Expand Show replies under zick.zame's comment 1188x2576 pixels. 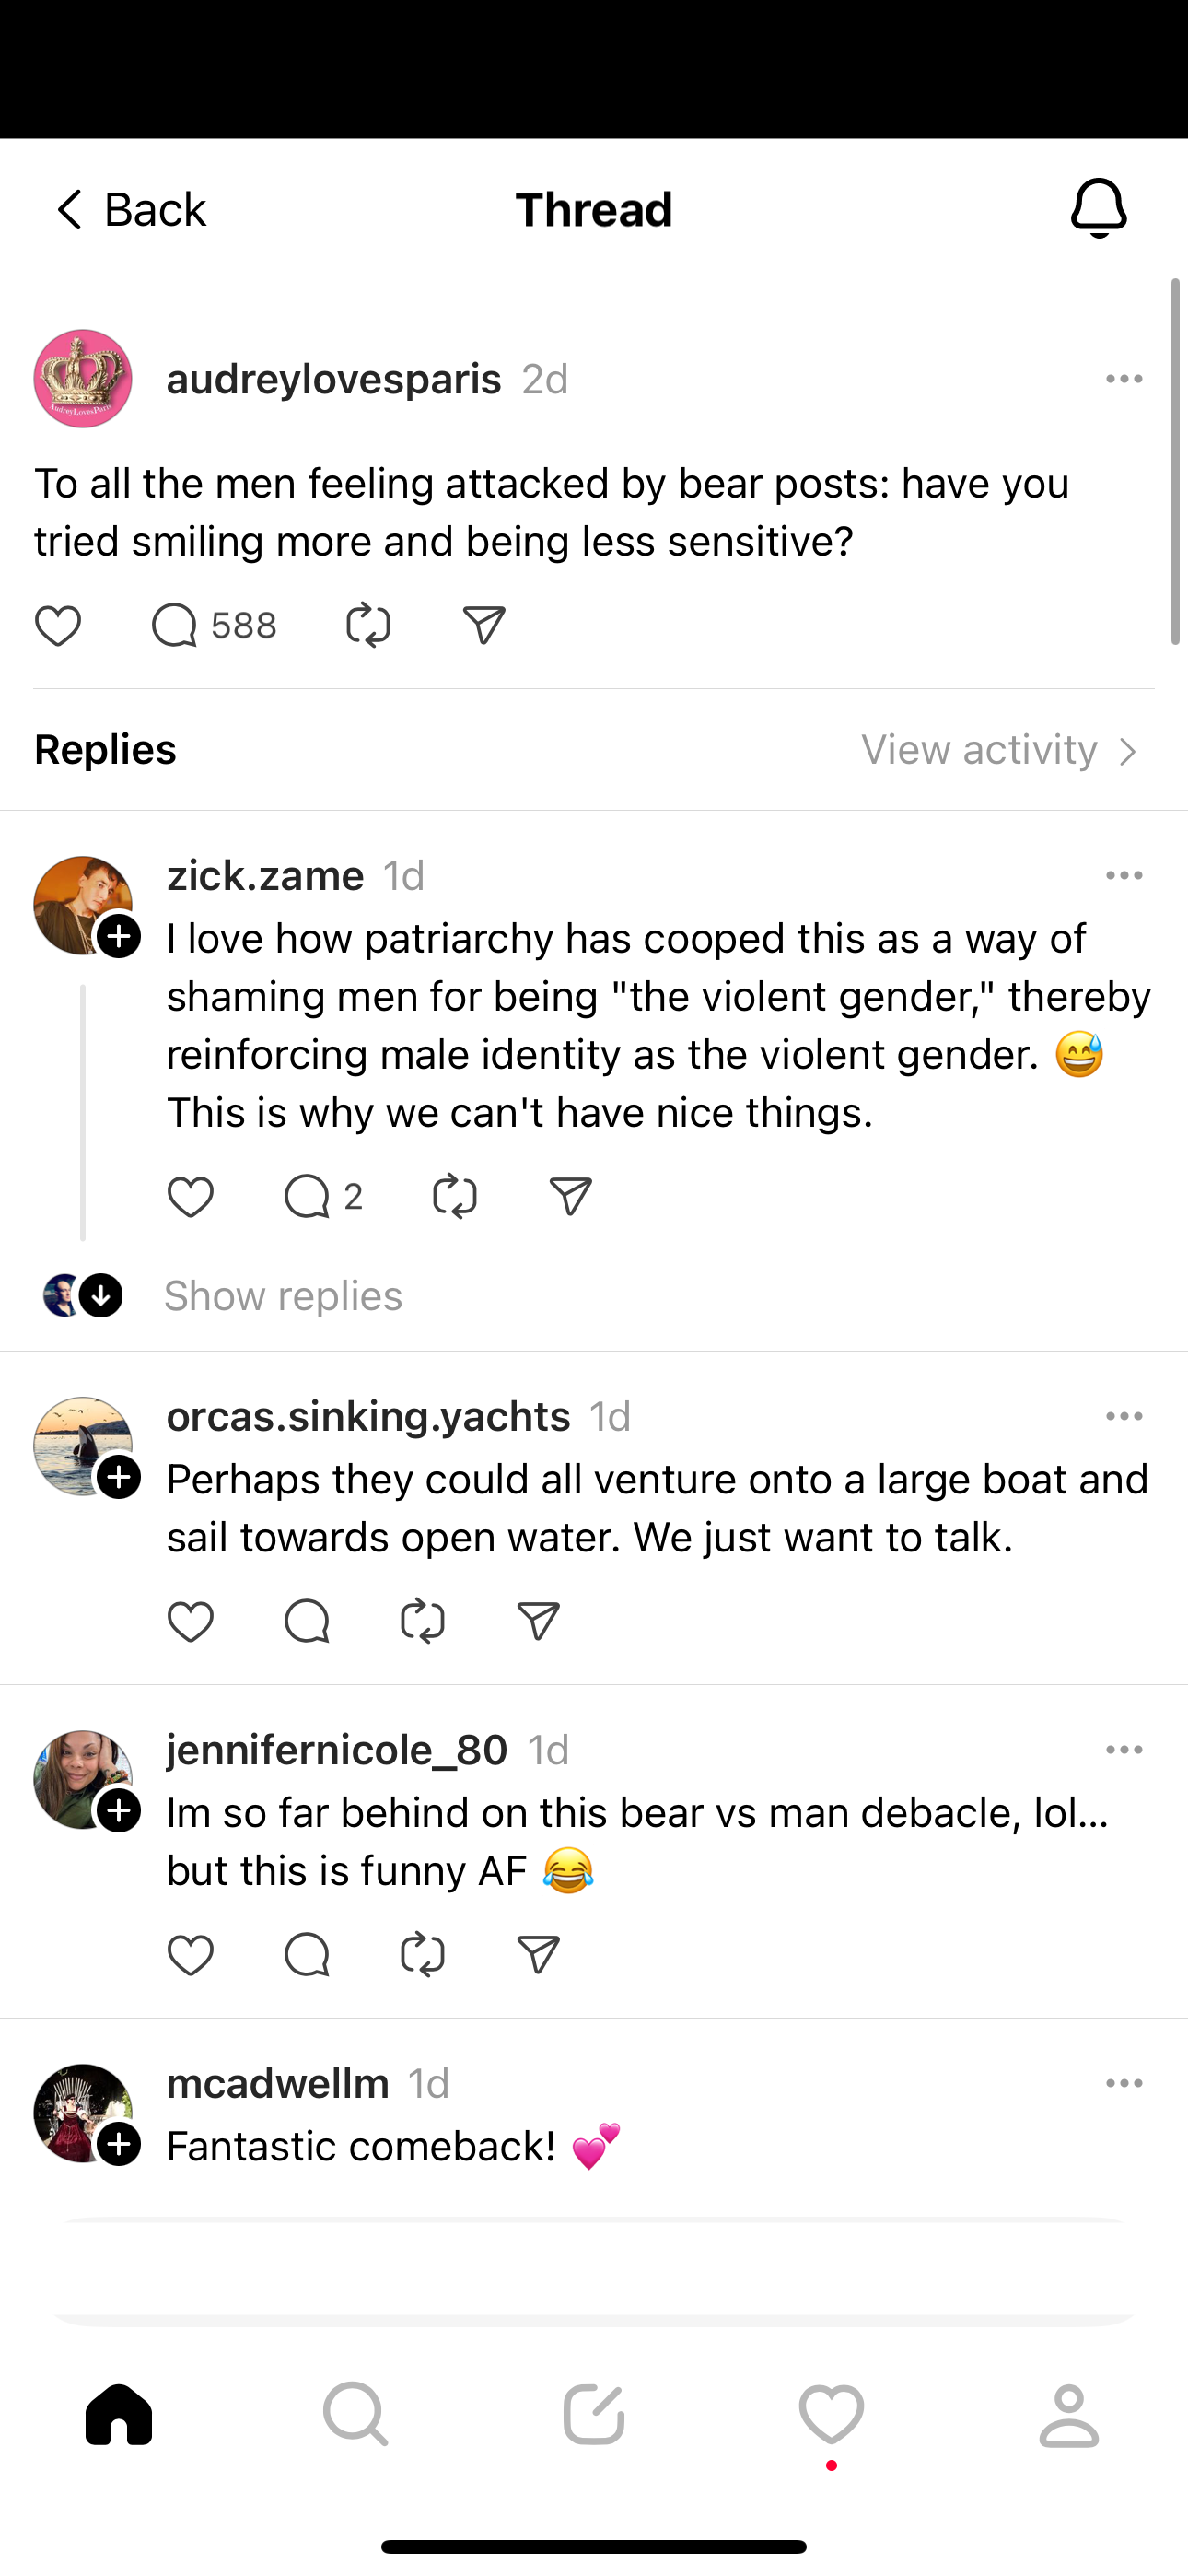(283, 1296)
